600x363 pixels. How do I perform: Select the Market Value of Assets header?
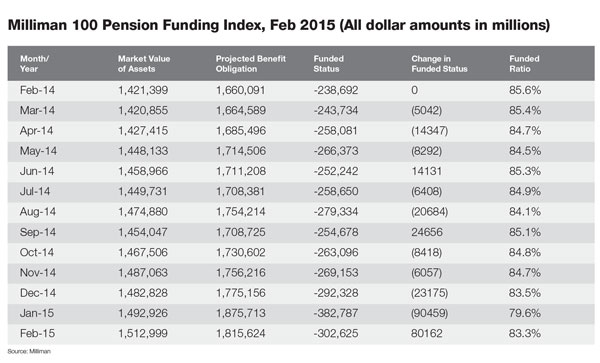click(x=144, y=64)
